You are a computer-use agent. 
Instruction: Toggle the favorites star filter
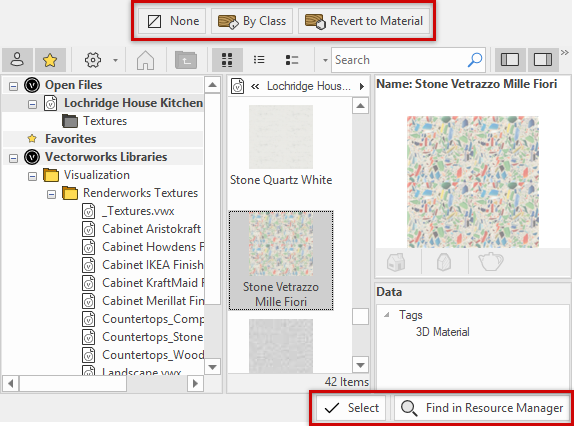pyautogui.click(x=50, y=60)
